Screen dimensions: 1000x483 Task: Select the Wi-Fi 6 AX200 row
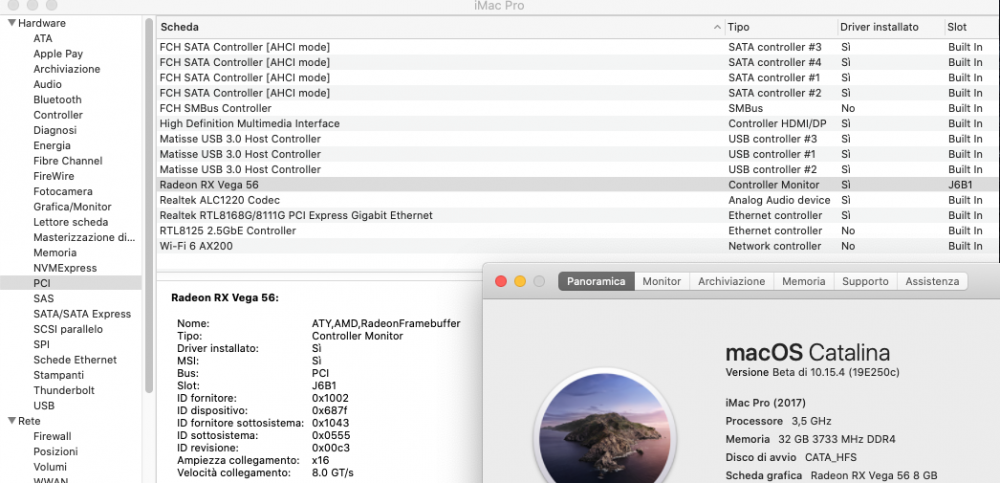click(577, 246)
